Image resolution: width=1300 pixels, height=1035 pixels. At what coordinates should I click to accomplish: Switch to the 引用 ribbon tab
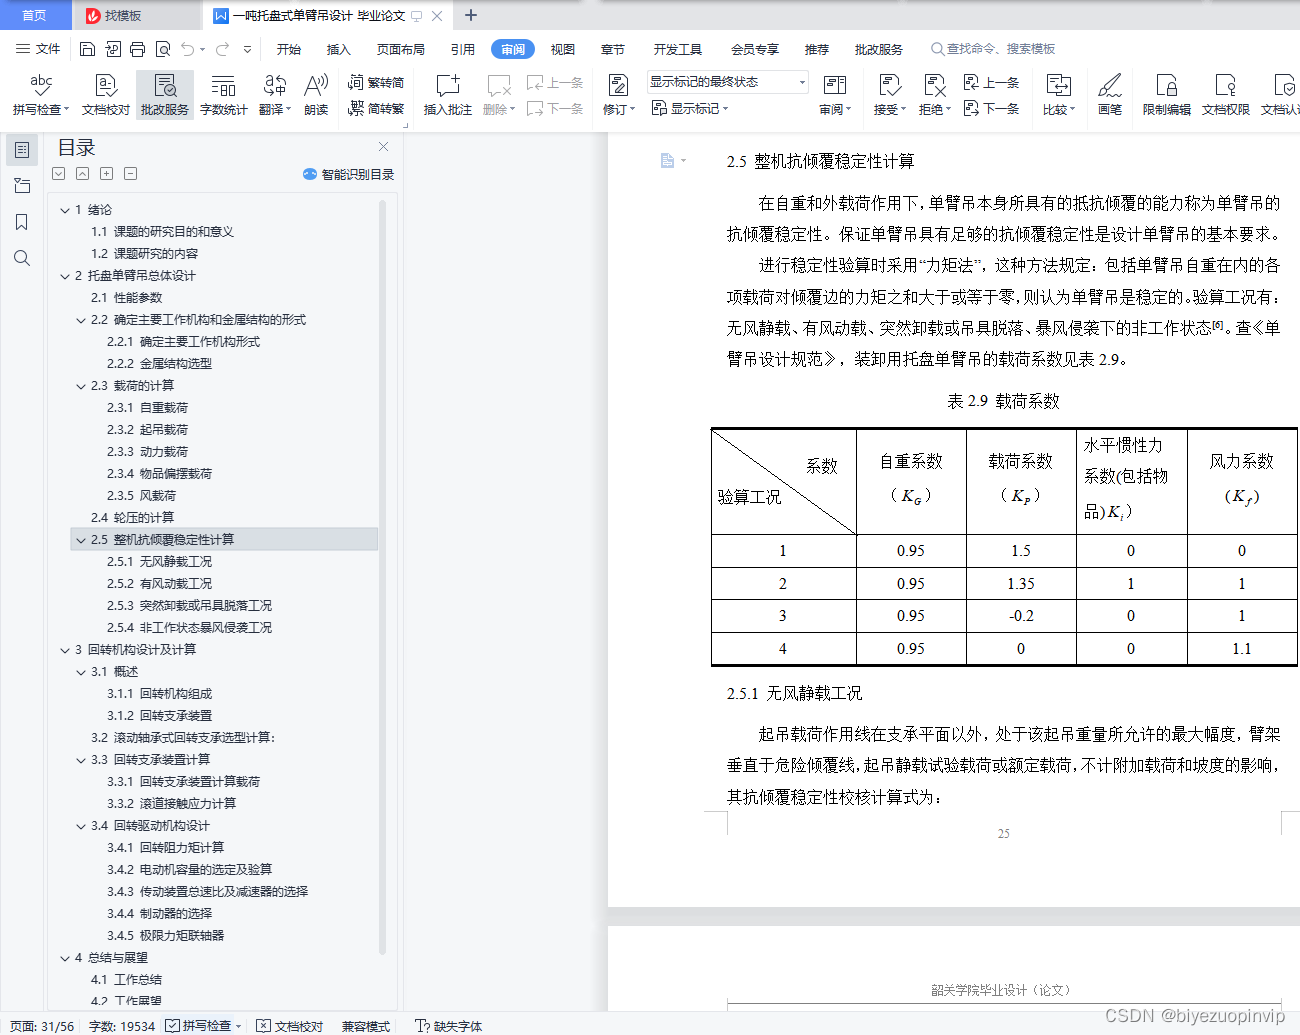coord(463,49)
